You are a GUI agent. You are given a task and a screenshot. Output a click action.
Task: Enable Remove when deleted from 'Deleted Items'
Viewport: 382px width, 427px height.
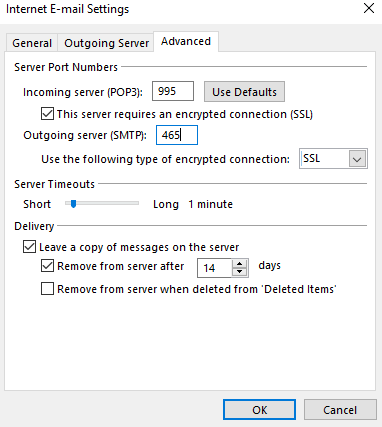pos(47,289)
